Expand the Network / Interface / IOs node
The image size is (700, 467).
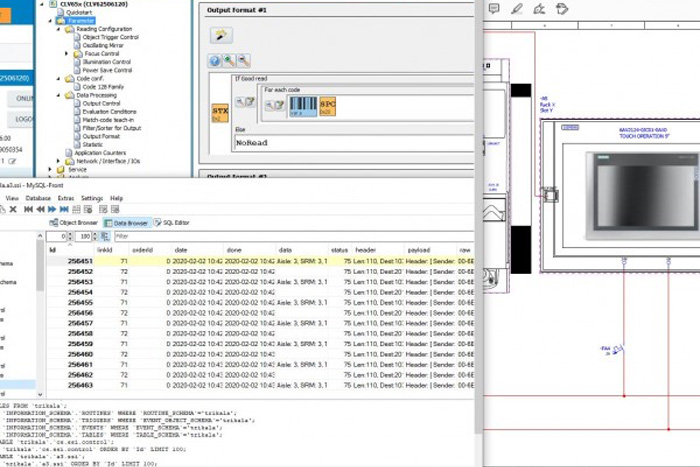(x=58, y=161)
